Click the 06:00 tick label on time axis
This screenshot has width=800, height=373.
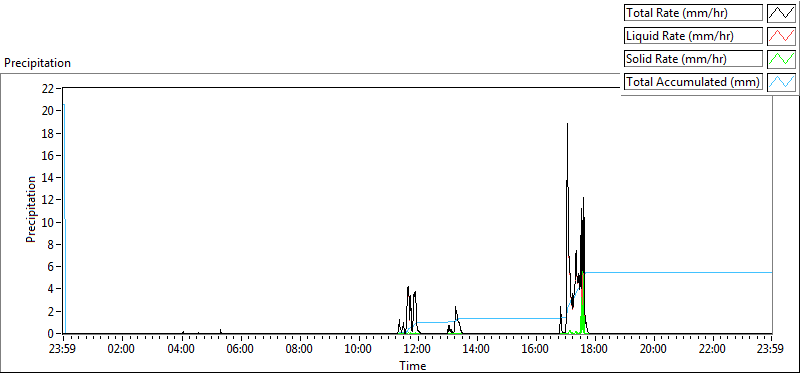(241, 350)
